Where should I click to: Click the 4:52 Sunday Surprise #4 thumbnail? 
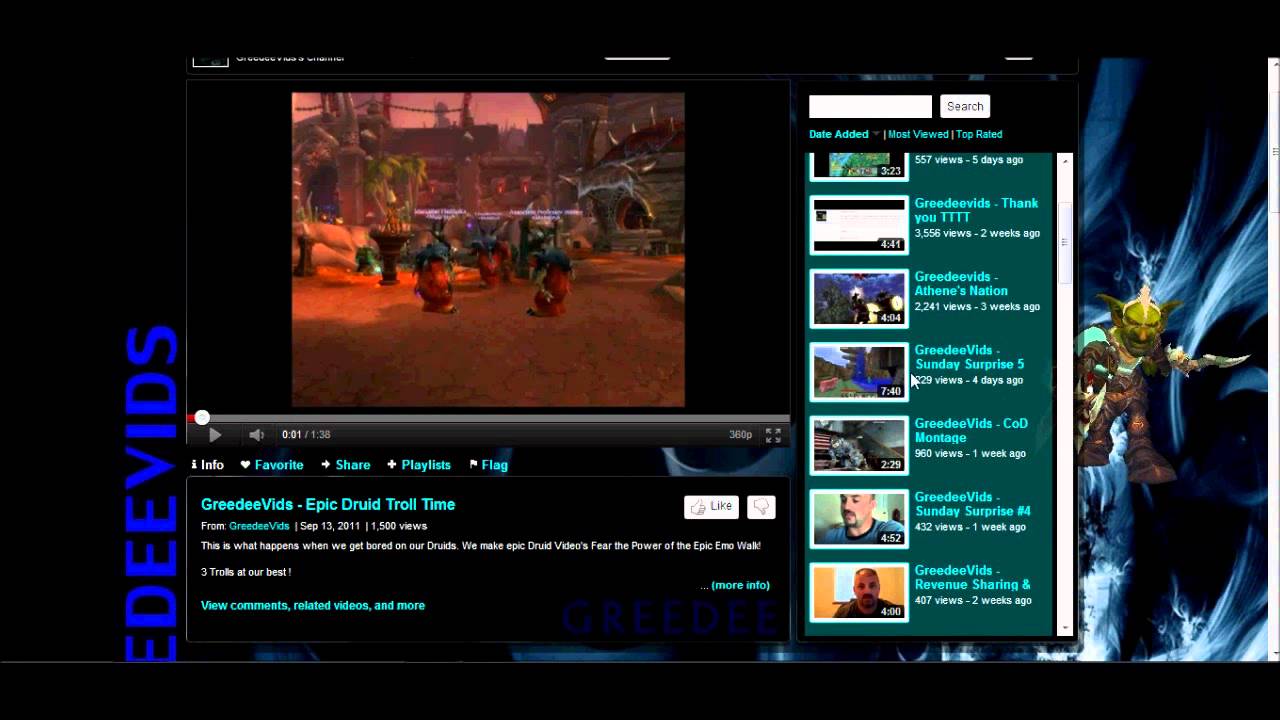point(859,518)
